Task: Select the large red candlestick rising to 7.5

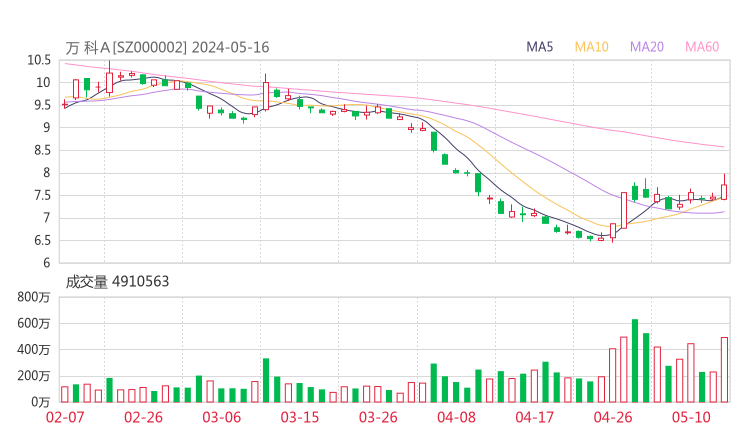Action: pos(624,211)
